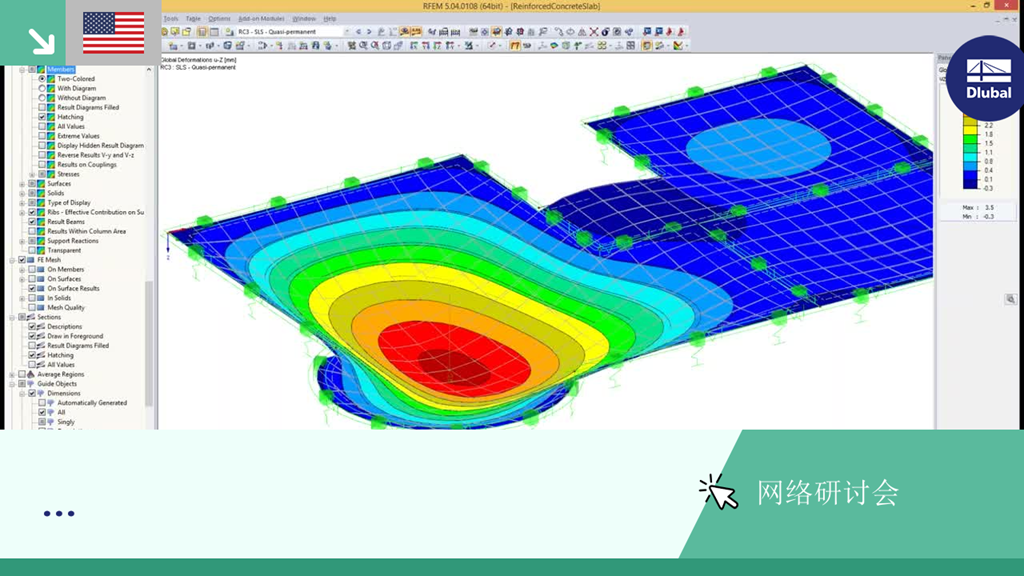The width and height of the screenshot is (1024, 576).
Task: Open the RC3 - SLS load case dropdown
Action: [347, 31]
